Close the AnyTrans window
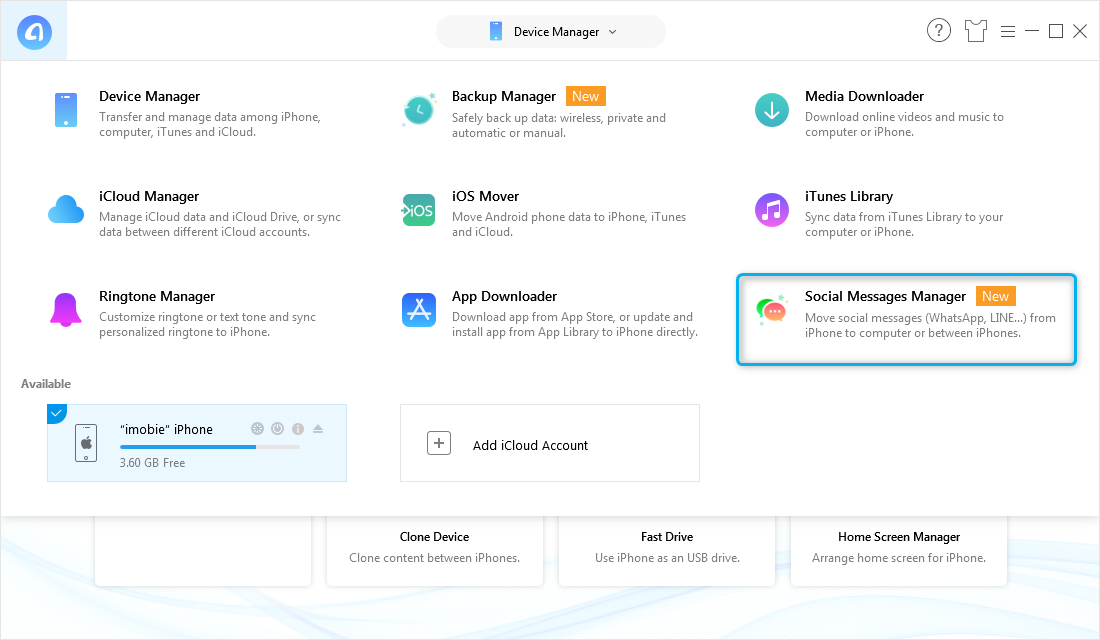Viewport: 1100px width, 640px height. [1080, 31]
